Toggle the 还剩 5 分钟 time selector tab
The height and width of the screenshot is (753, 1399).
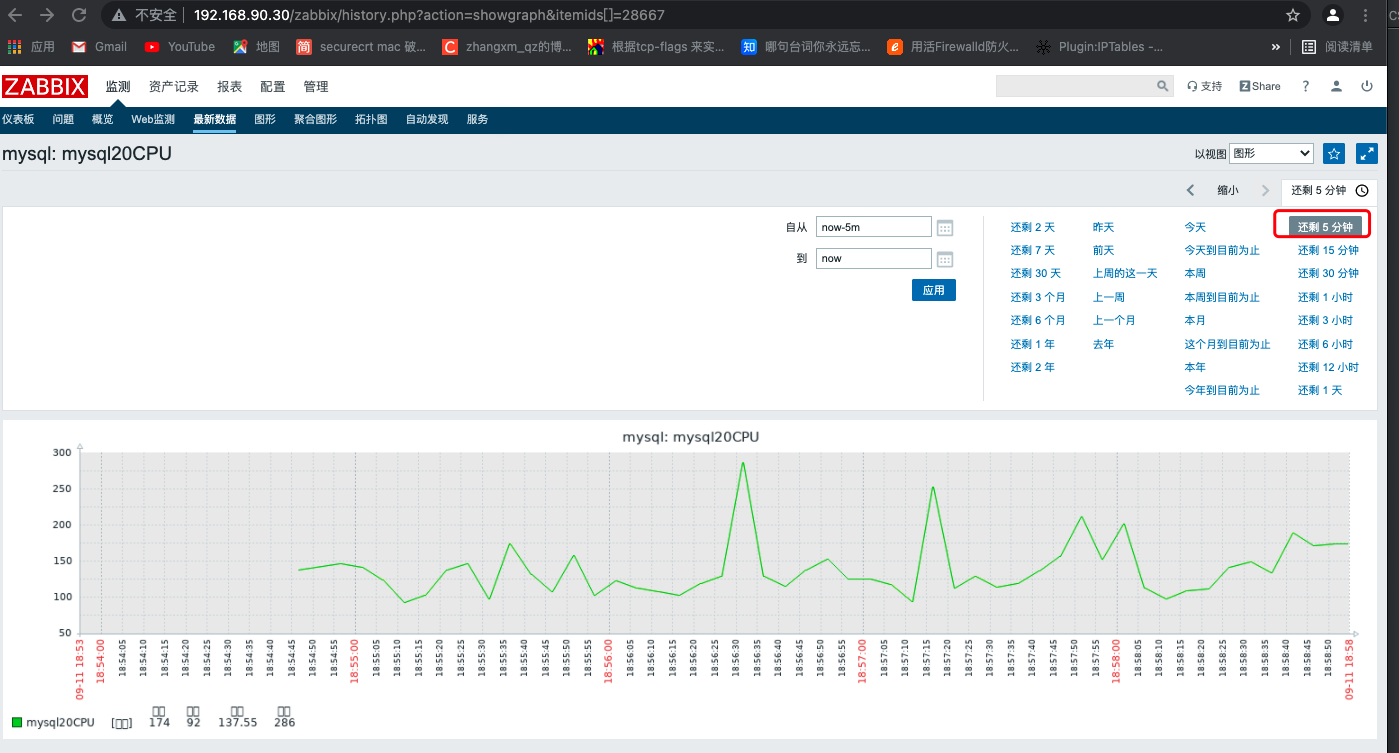1329,190
